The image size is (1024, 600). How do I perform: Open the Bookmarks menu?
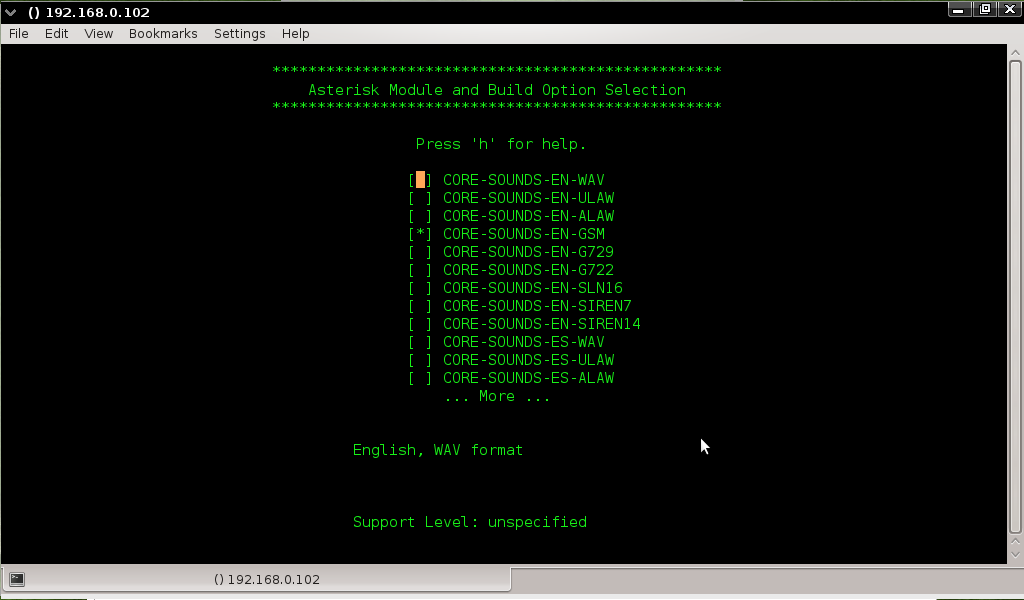point(163,34)
